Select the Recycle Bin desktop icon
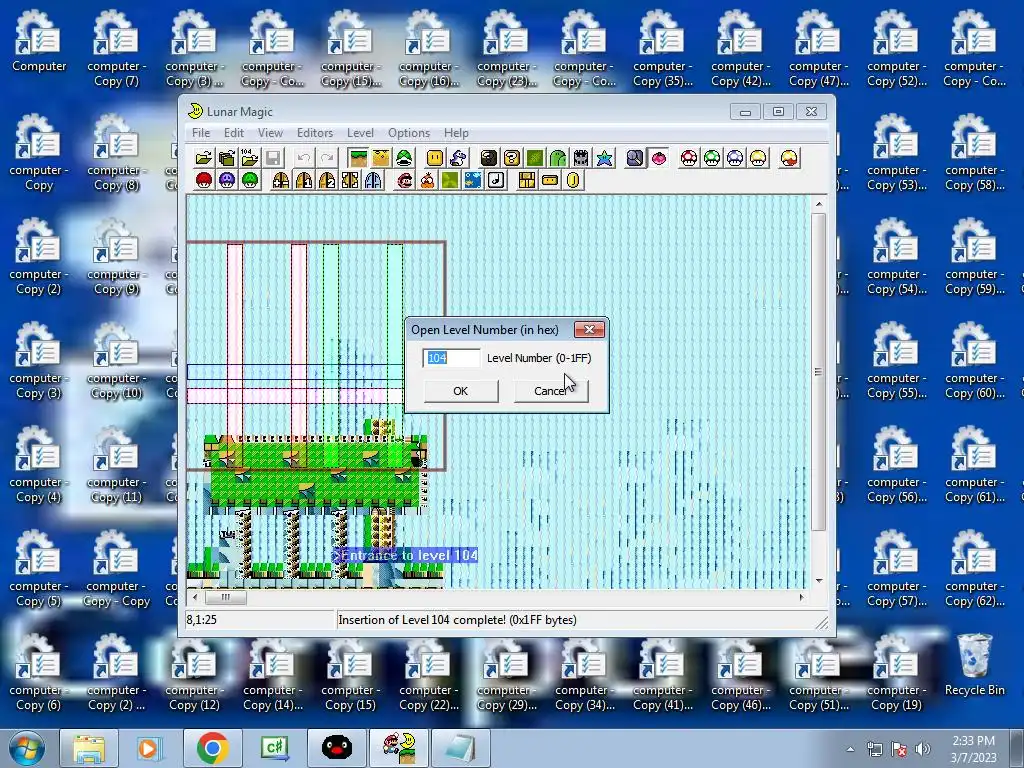1024x768 pixels. [974, 665]
